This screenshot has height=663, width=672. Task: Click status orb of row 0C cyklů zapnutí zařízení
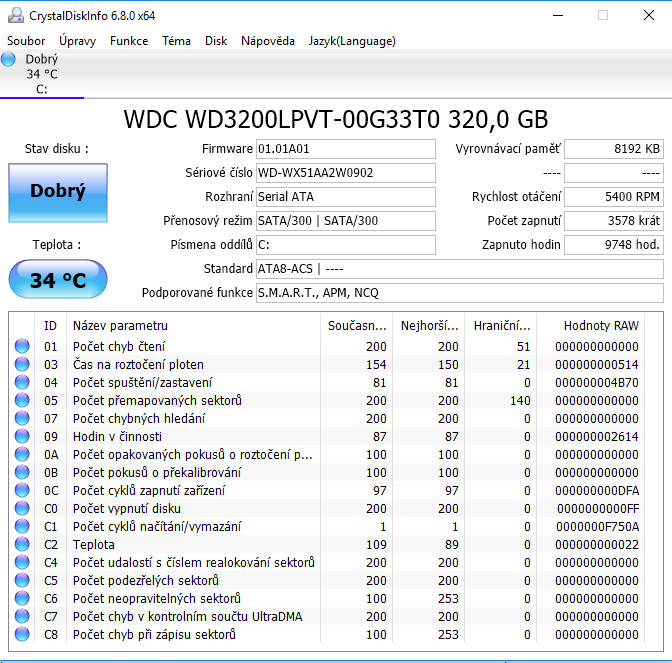tap(22, 490)
